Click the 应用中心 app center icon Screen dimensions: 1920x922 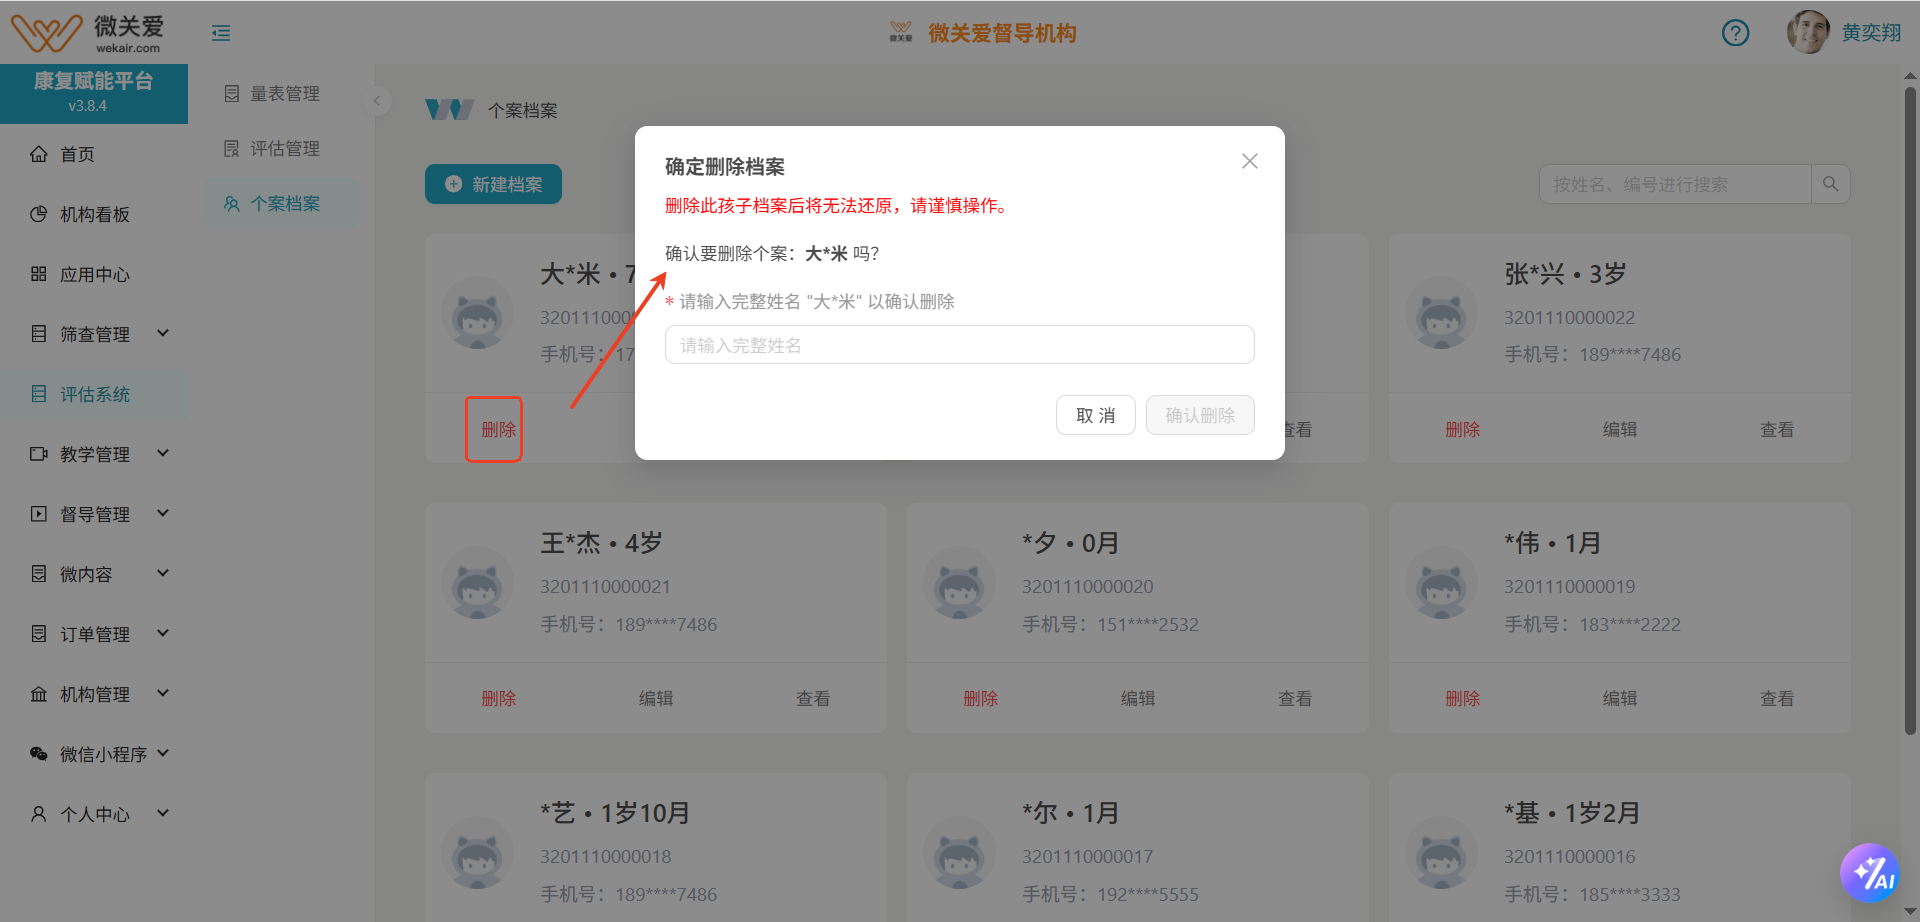(39, 273)
